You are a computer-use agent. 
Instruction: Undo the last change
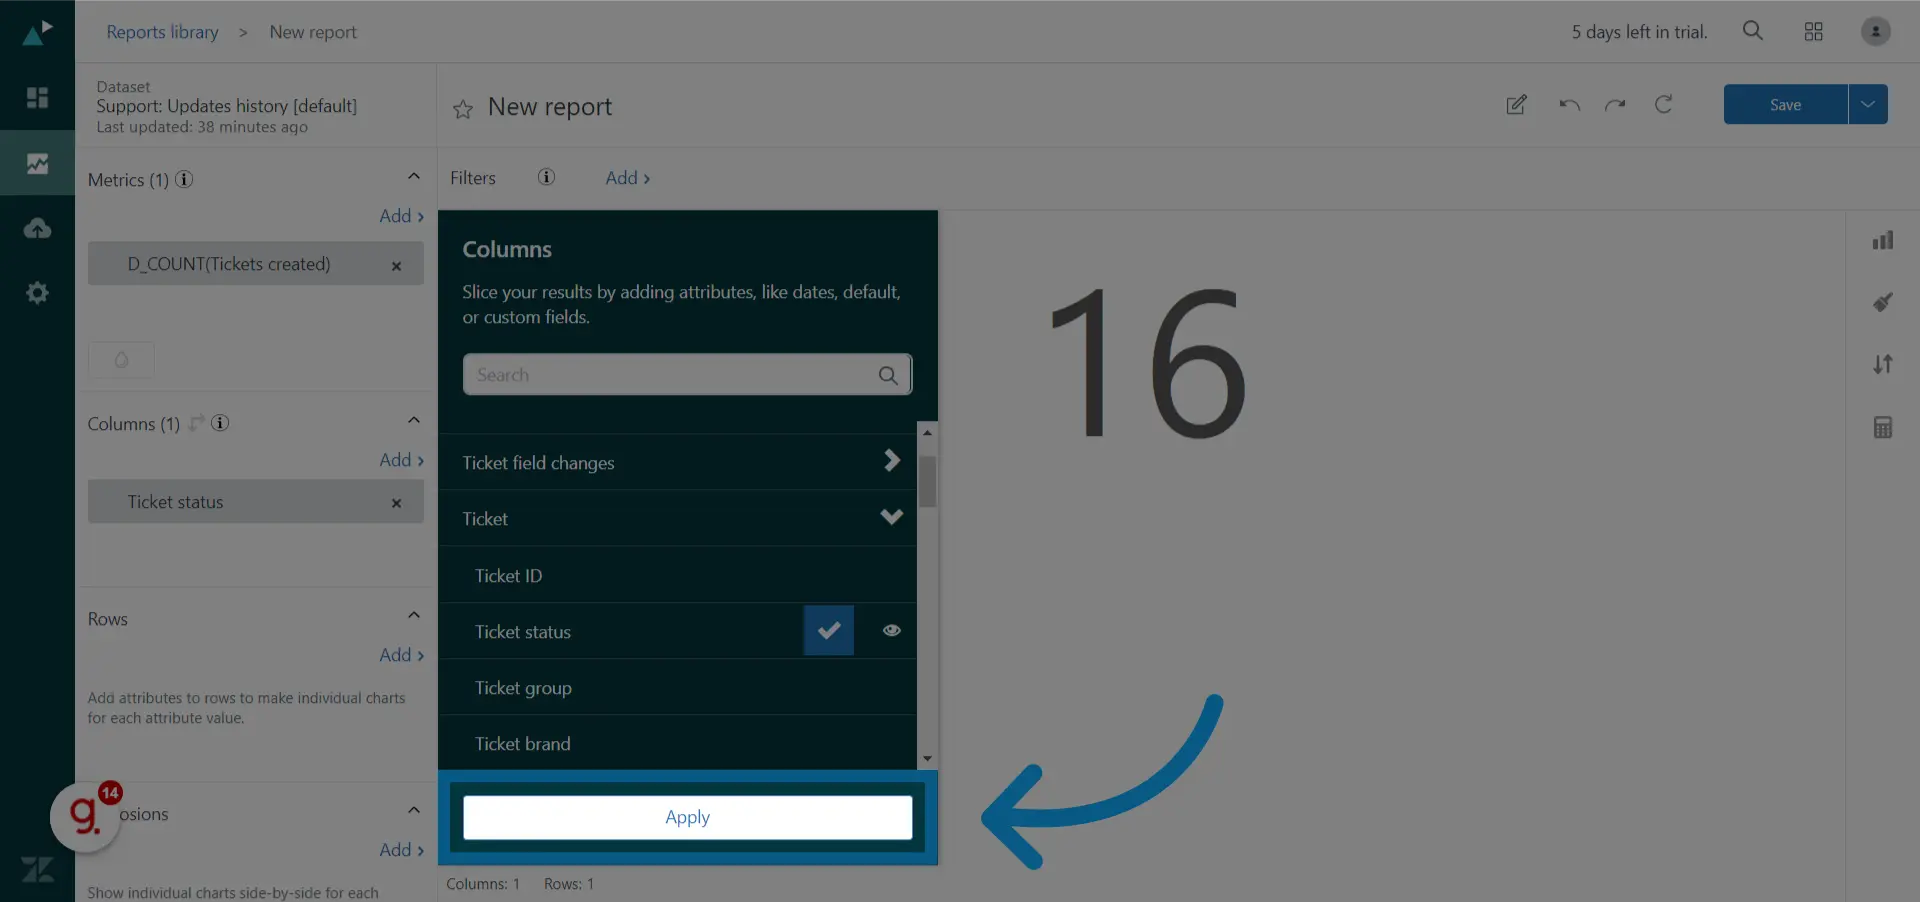(x=1569, y=104)
